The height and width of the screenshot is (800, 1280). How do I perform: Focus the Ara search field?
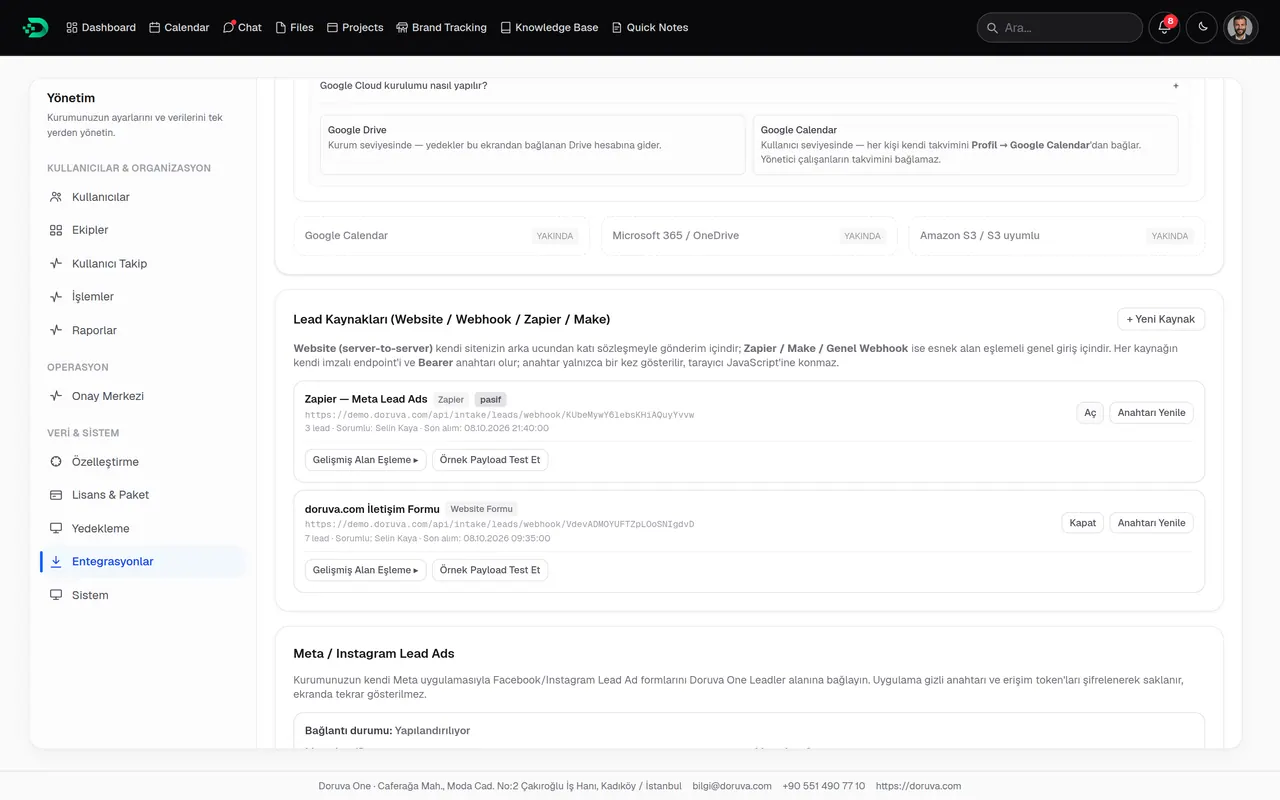pyautogui.click(x=1059, y=27)
